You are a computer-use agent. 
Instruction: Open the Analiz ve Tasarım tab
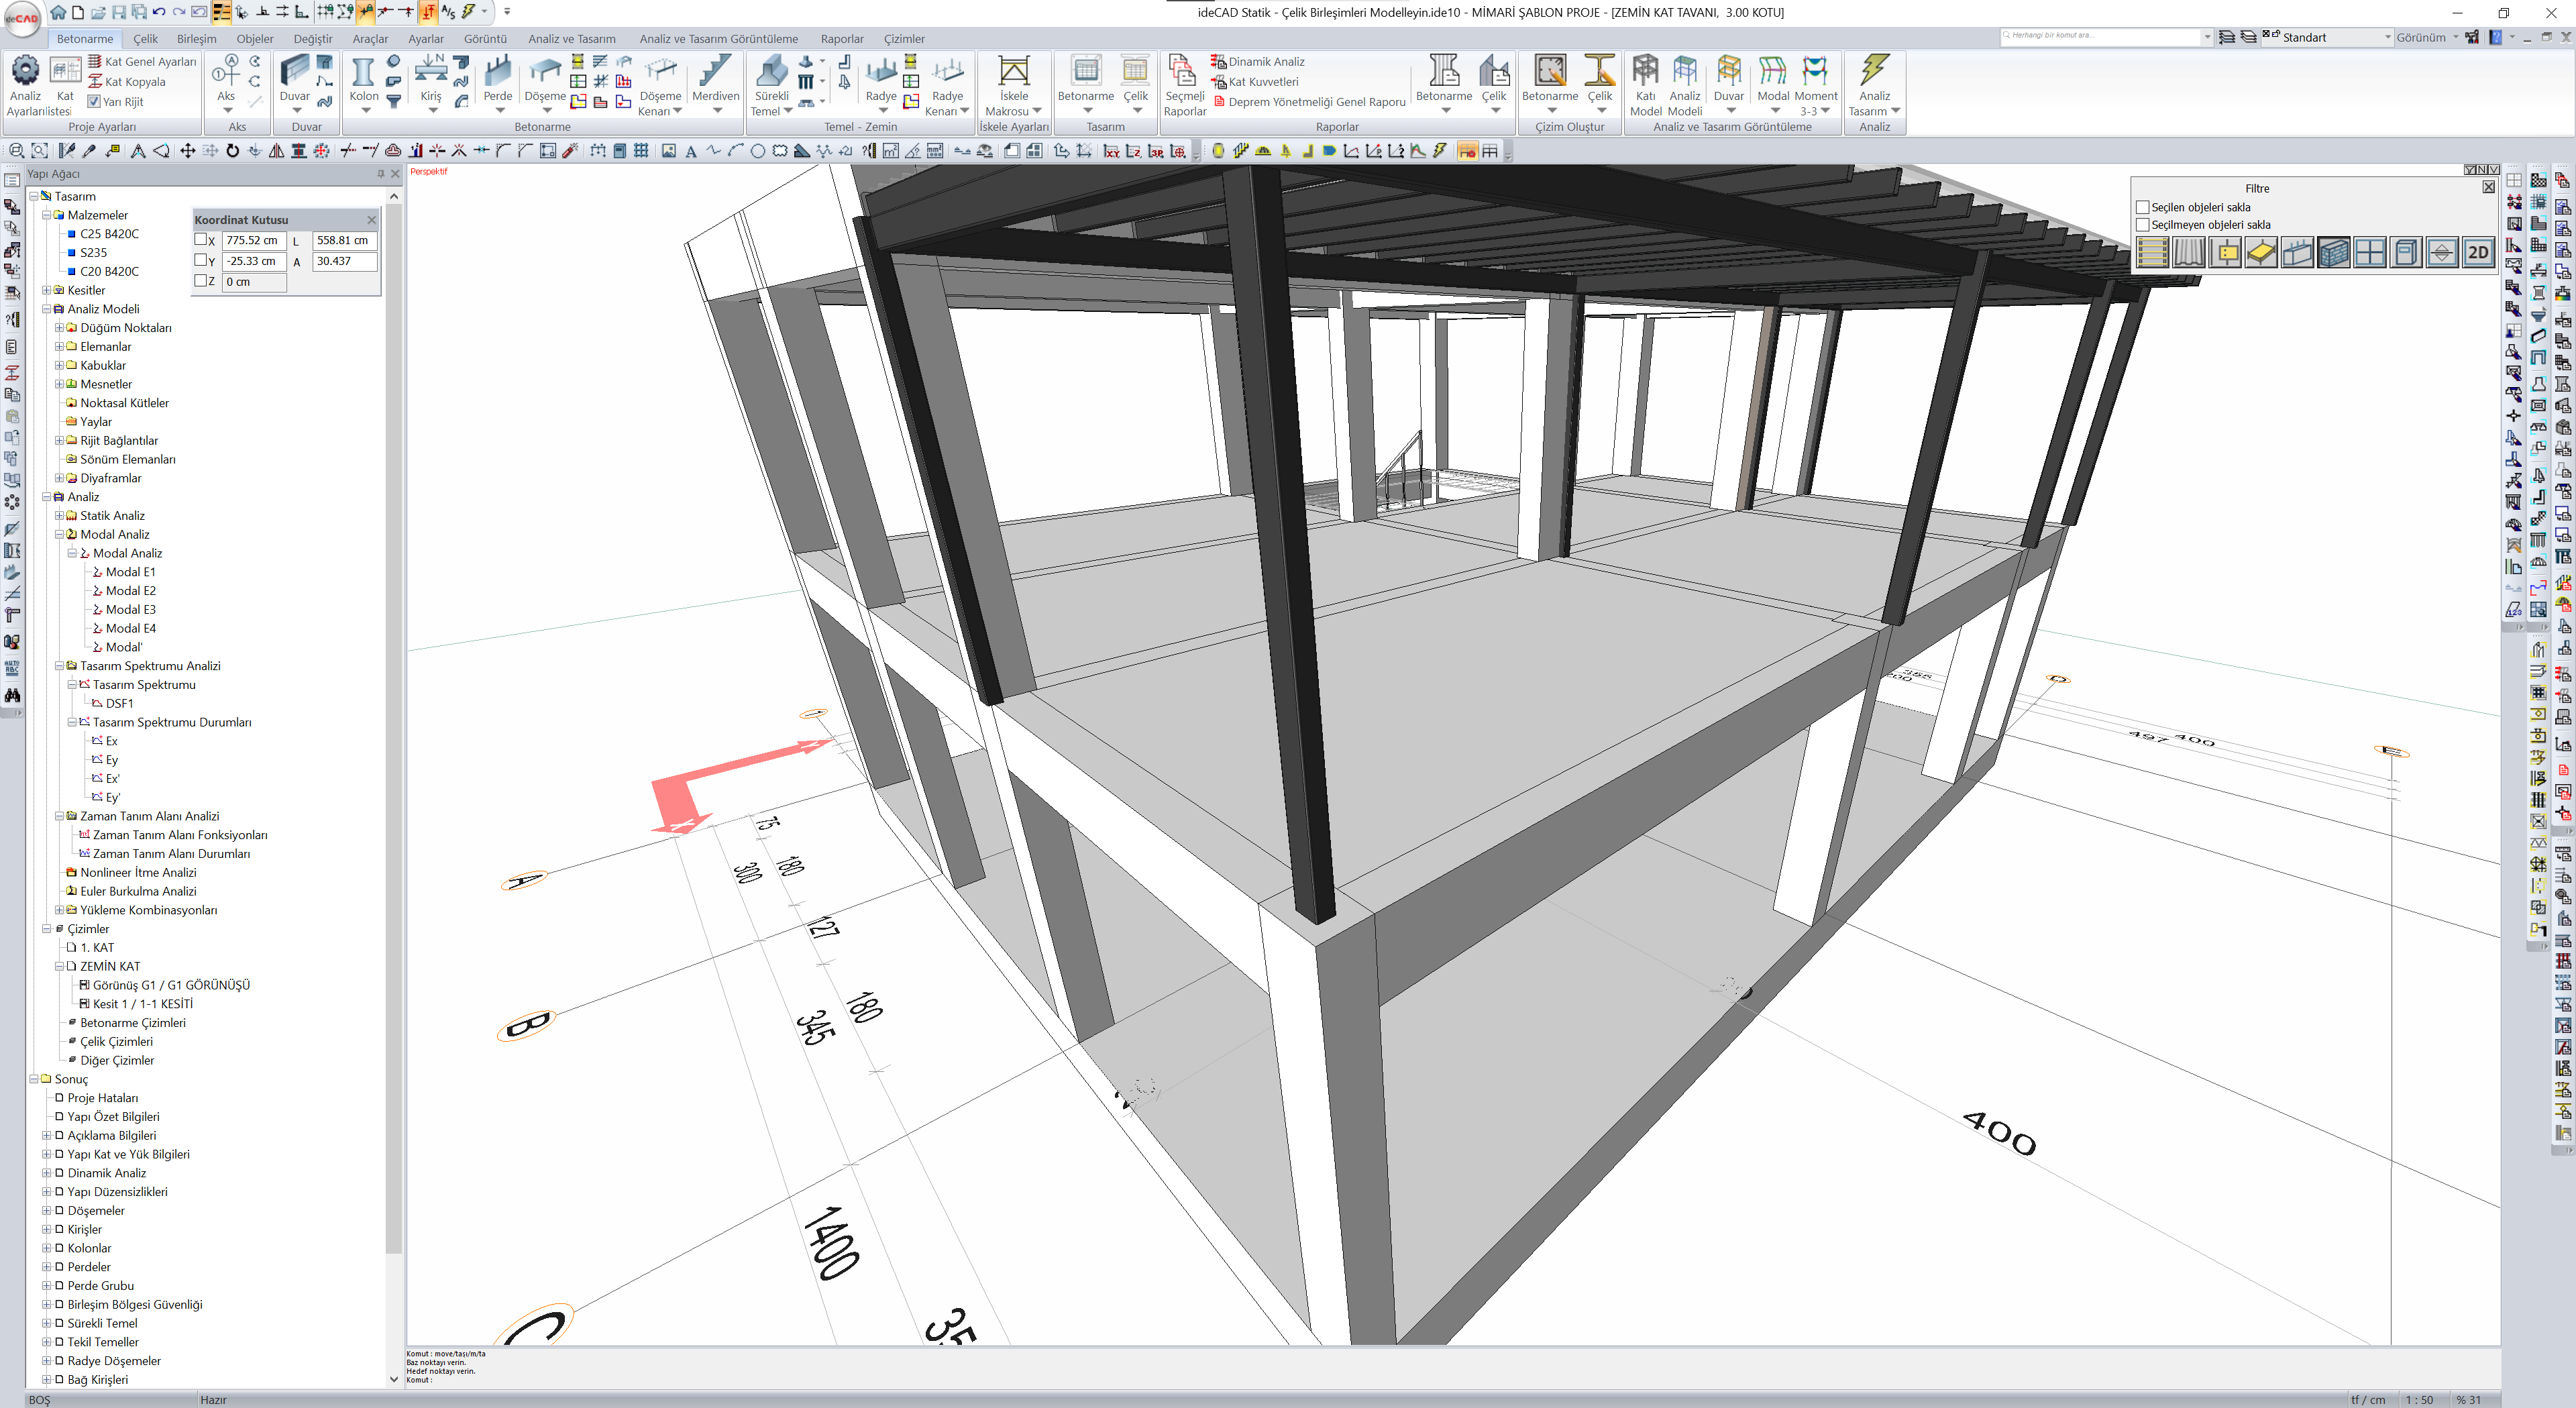(x=571, y=39)
